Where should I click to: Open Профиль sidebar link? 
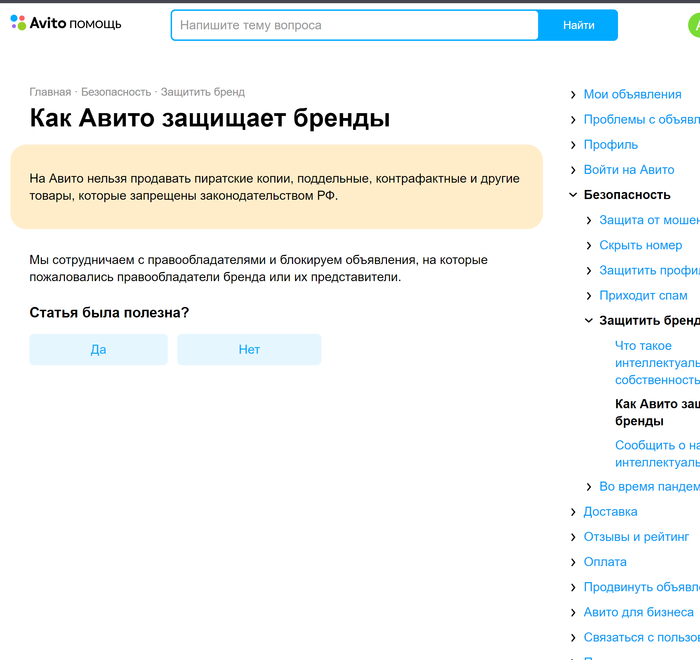(x=611, y=145)
